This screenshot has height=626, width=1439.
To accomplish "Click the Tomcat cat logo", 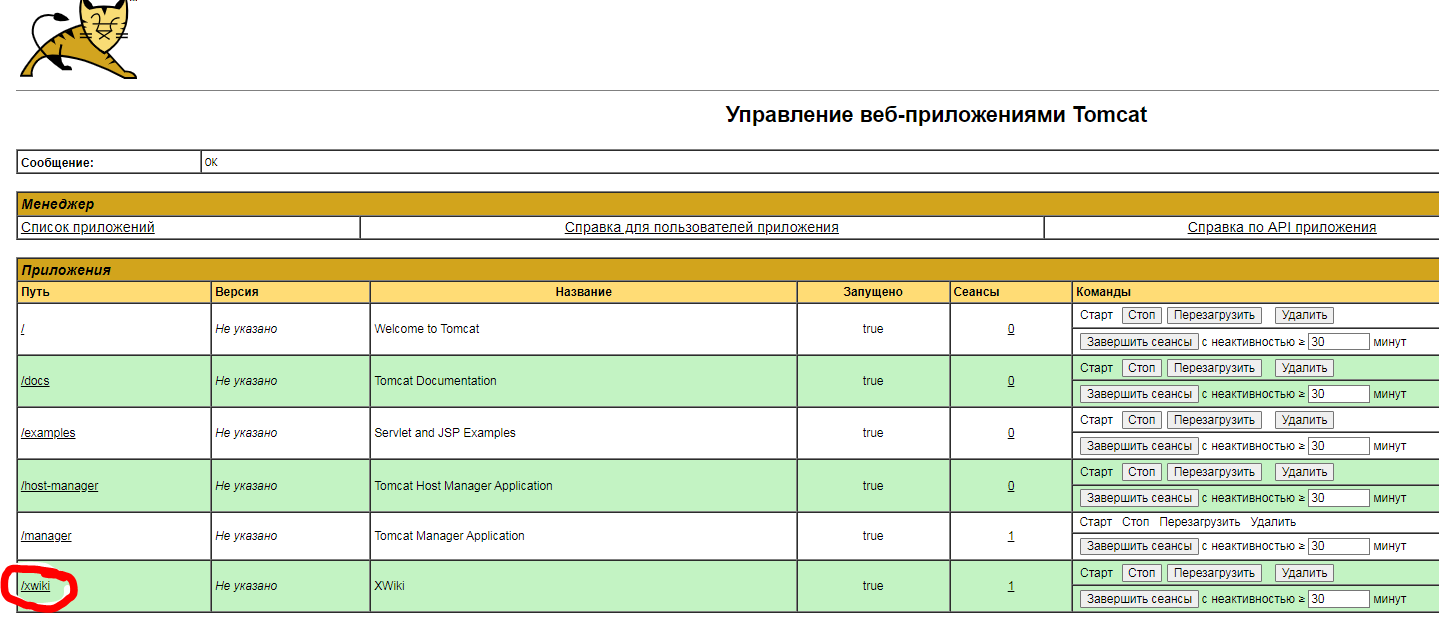I will pyautogui.click(x=77, y=40).
